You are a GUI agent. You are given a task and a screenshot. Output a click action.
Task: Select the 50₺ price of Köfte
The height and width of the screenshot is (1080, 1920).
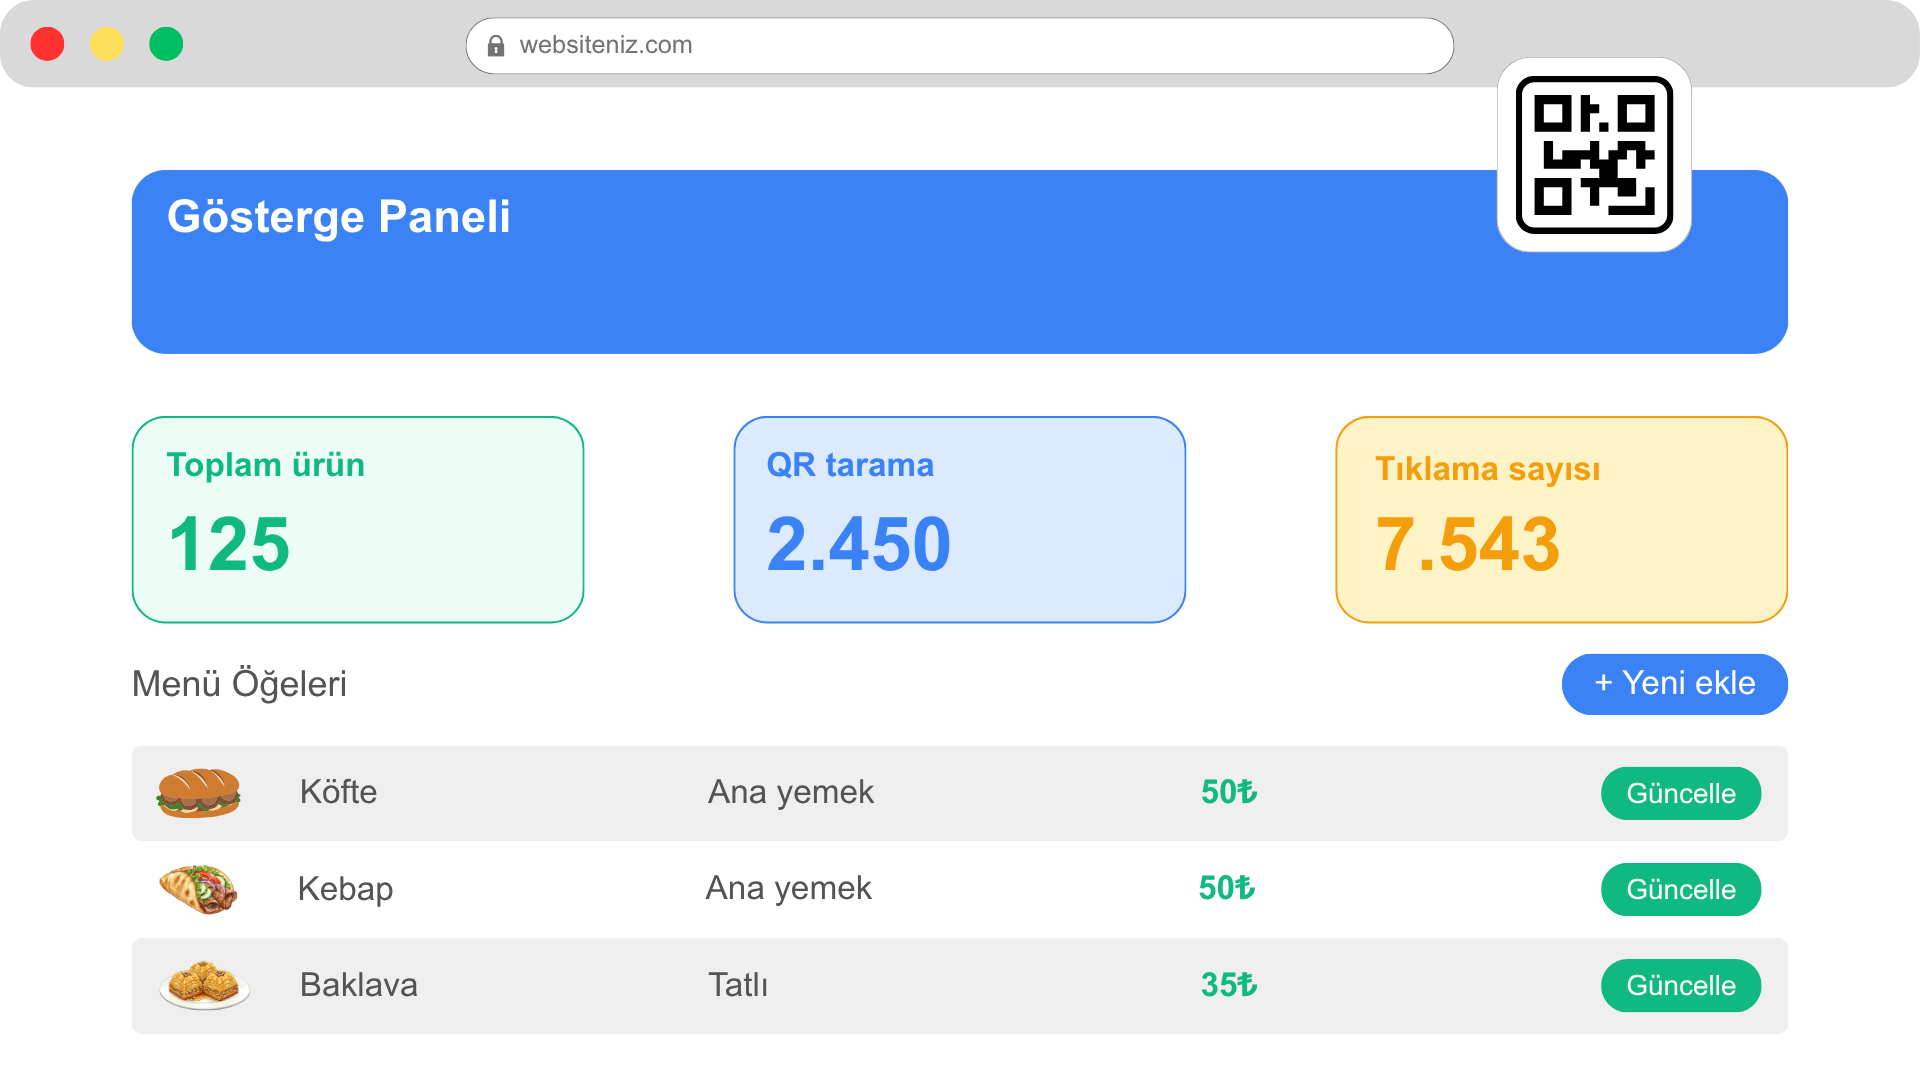click(x=1228, y=792)
